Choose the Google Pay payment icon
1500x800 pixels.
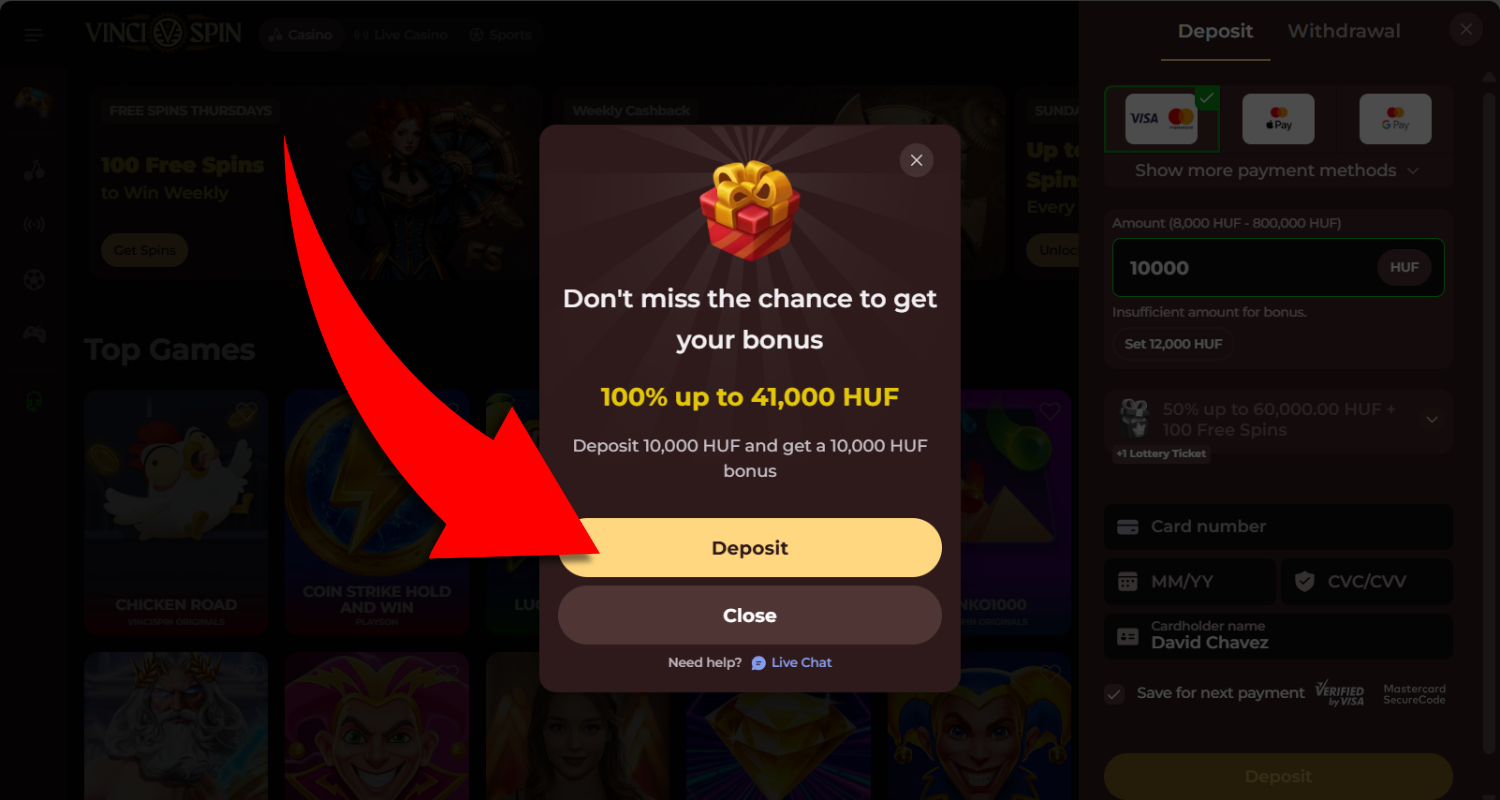pyautogui.click(x=1395, y=119)
